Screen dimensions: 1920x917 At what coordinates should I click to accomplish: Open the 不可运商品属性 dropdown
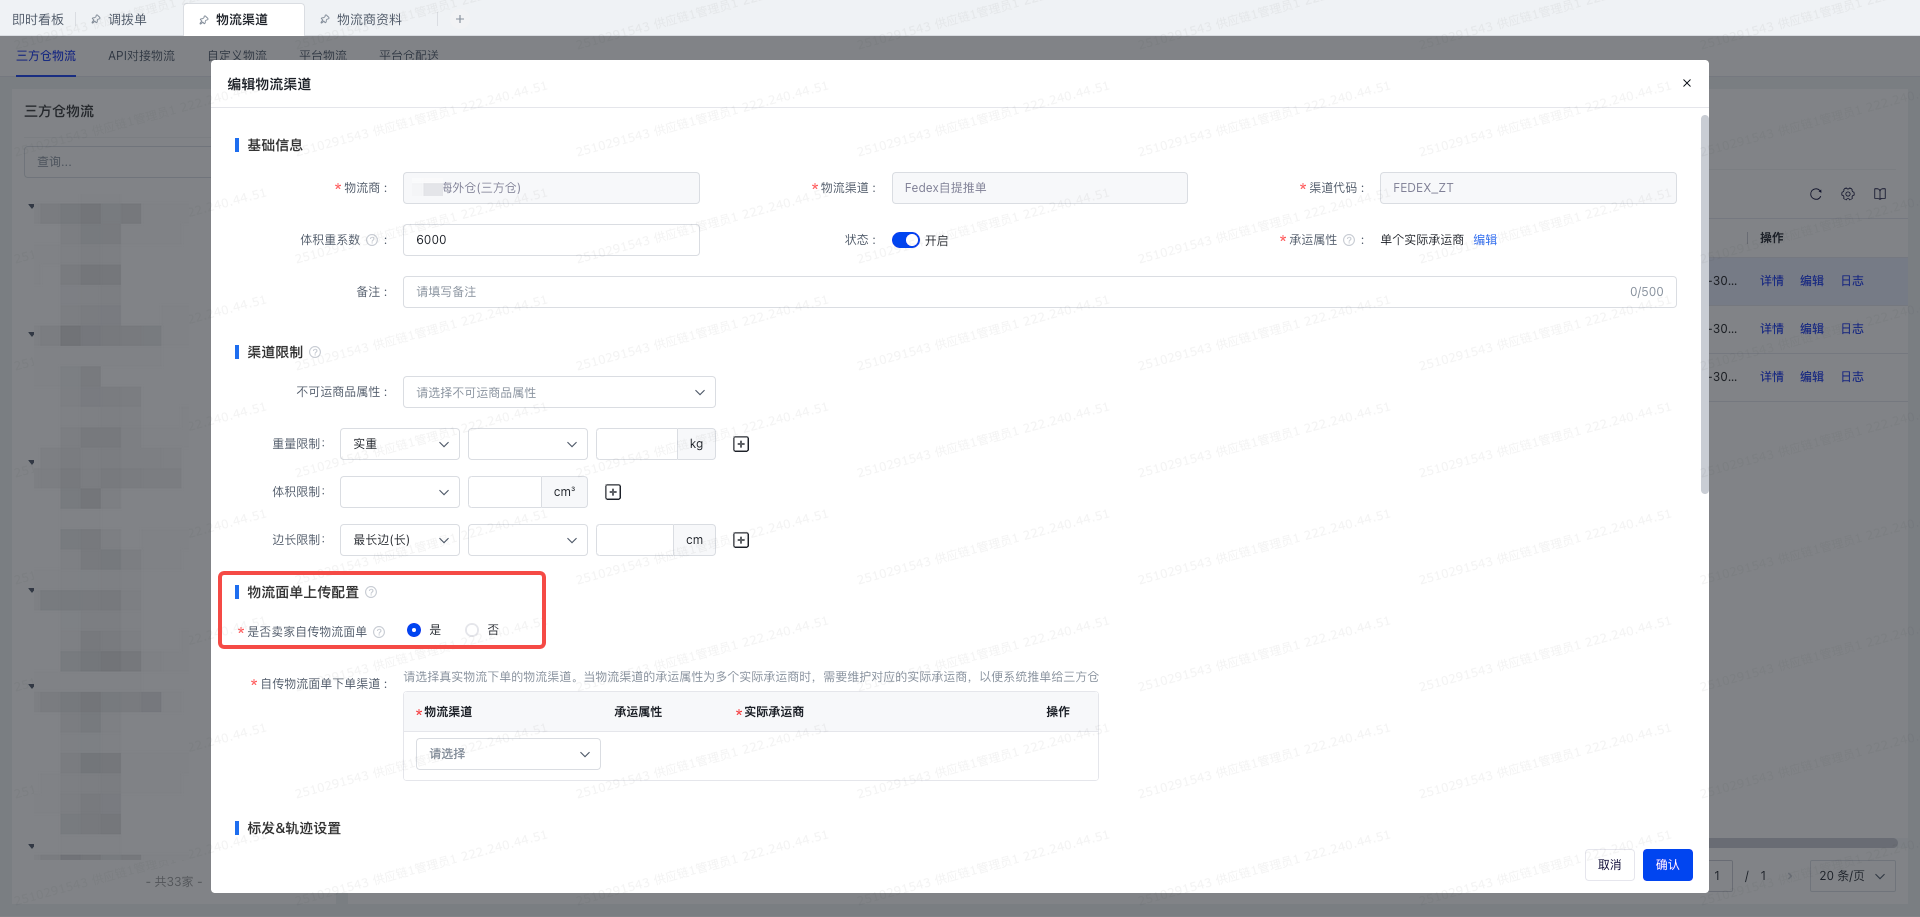(559, 392)
